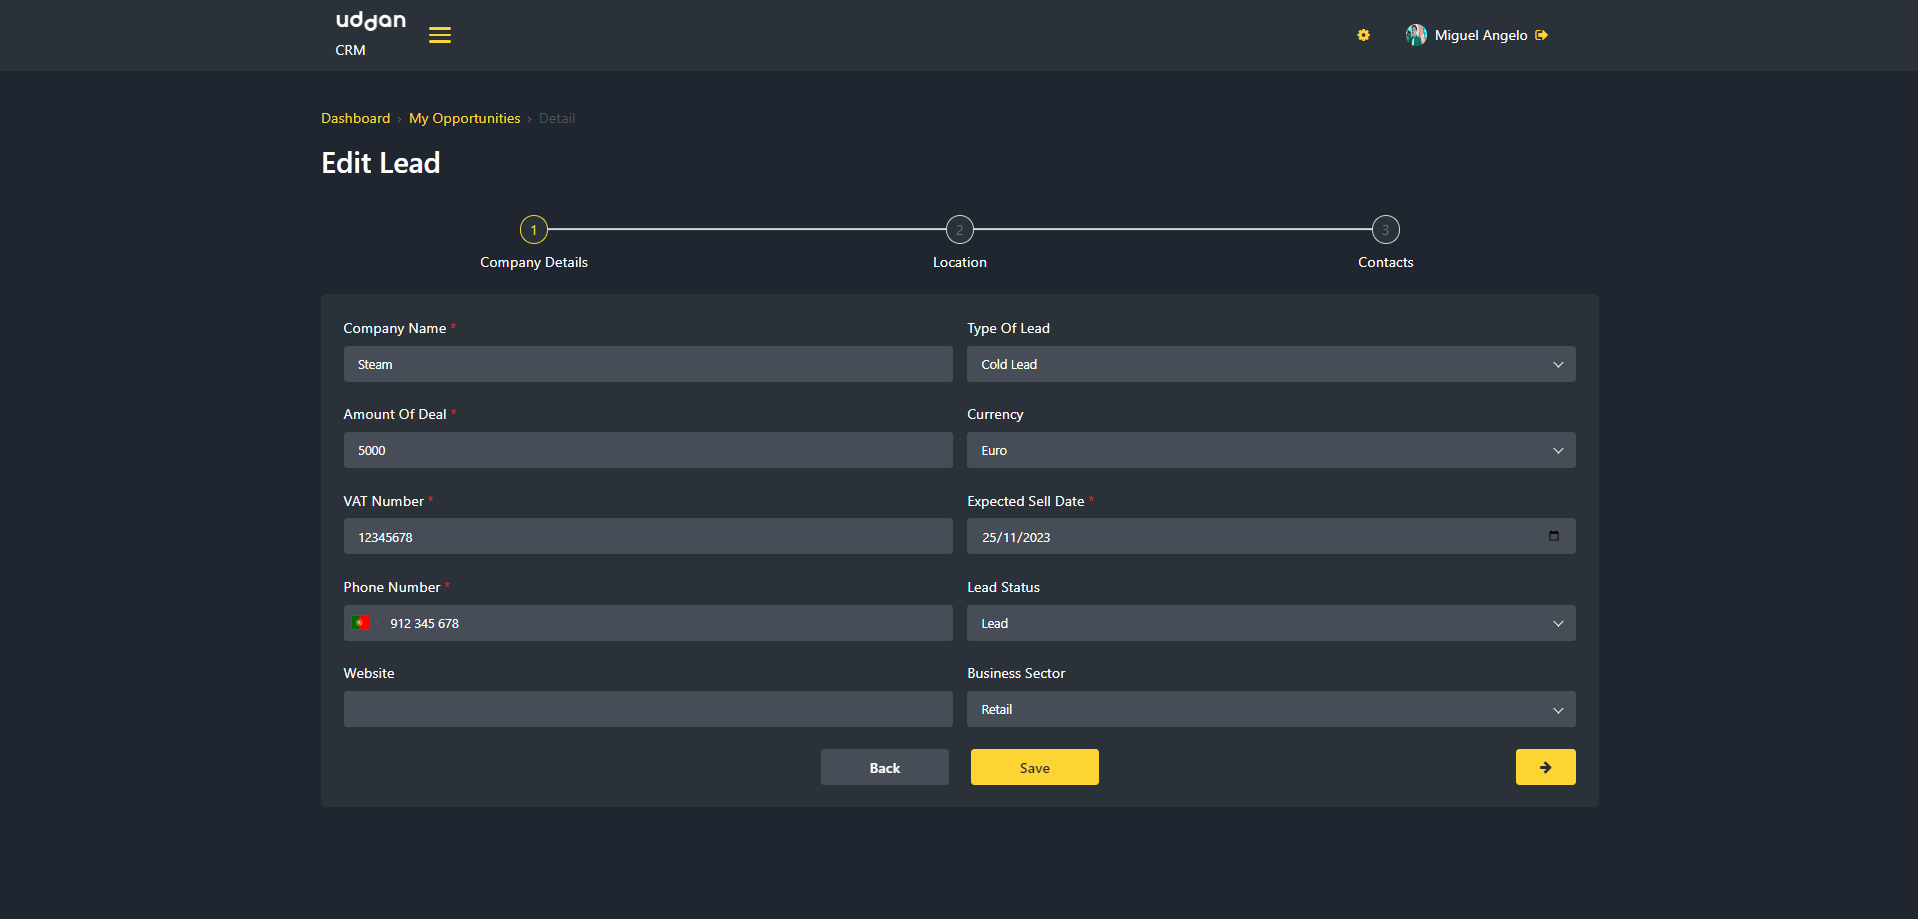Open the Currency dropdown showing Euro
This screenshot has width=1918, height=919.
[x=1270, y=450]
